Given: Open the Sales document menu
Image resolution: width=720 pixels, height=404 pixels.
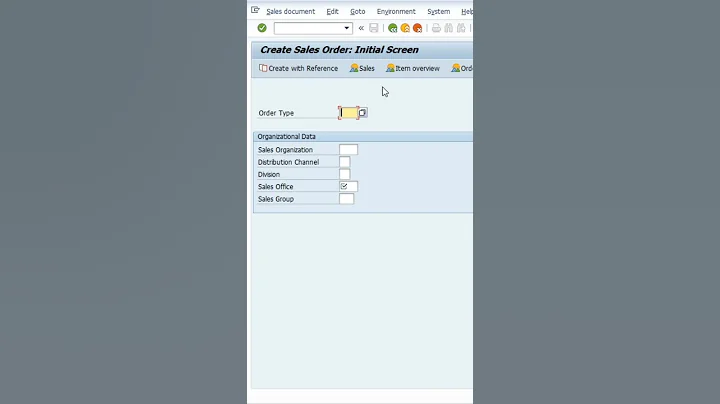Looking at the screenshot, I should coord(291,11).
